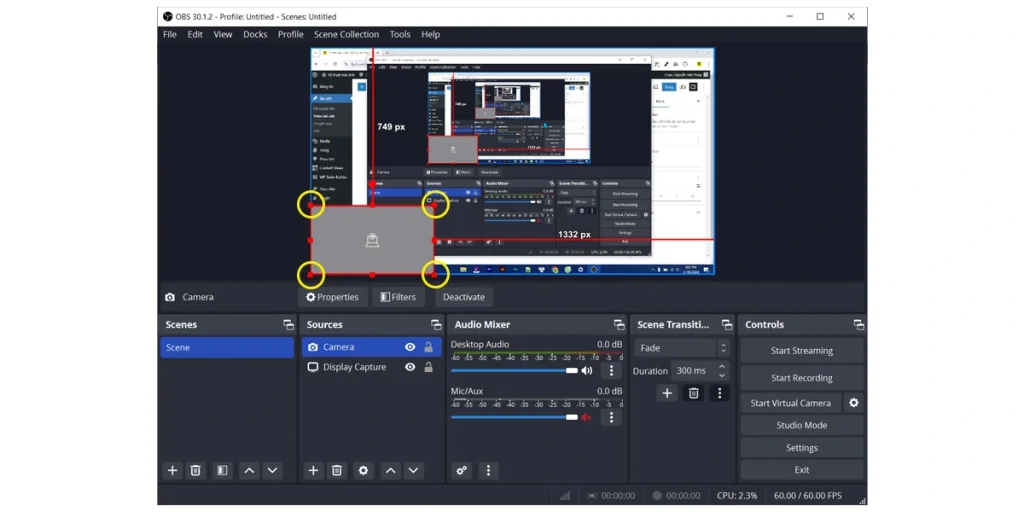The image size is (1024, 512).
Task: Unmute the Mic/Aux channel
Action: pos(586,417)
